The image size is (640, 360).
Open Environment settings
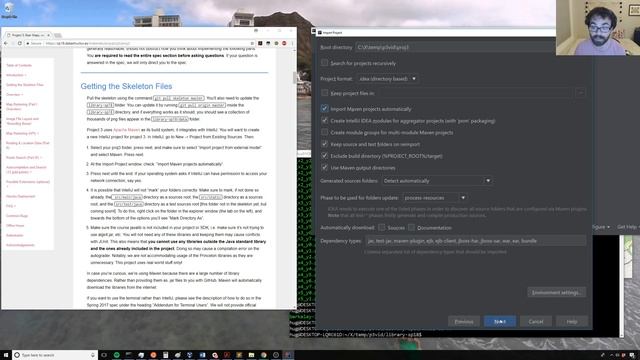(x=557, y=293)
